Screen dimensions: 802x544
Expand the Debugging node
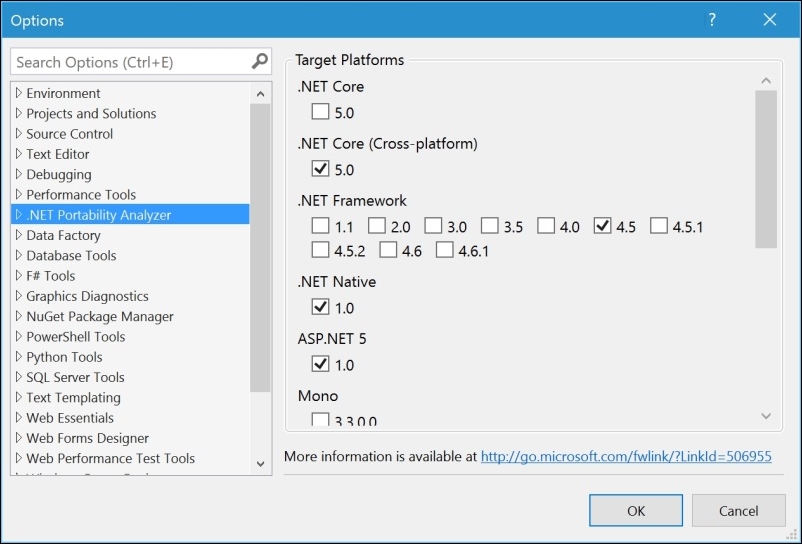click(19, 174)
